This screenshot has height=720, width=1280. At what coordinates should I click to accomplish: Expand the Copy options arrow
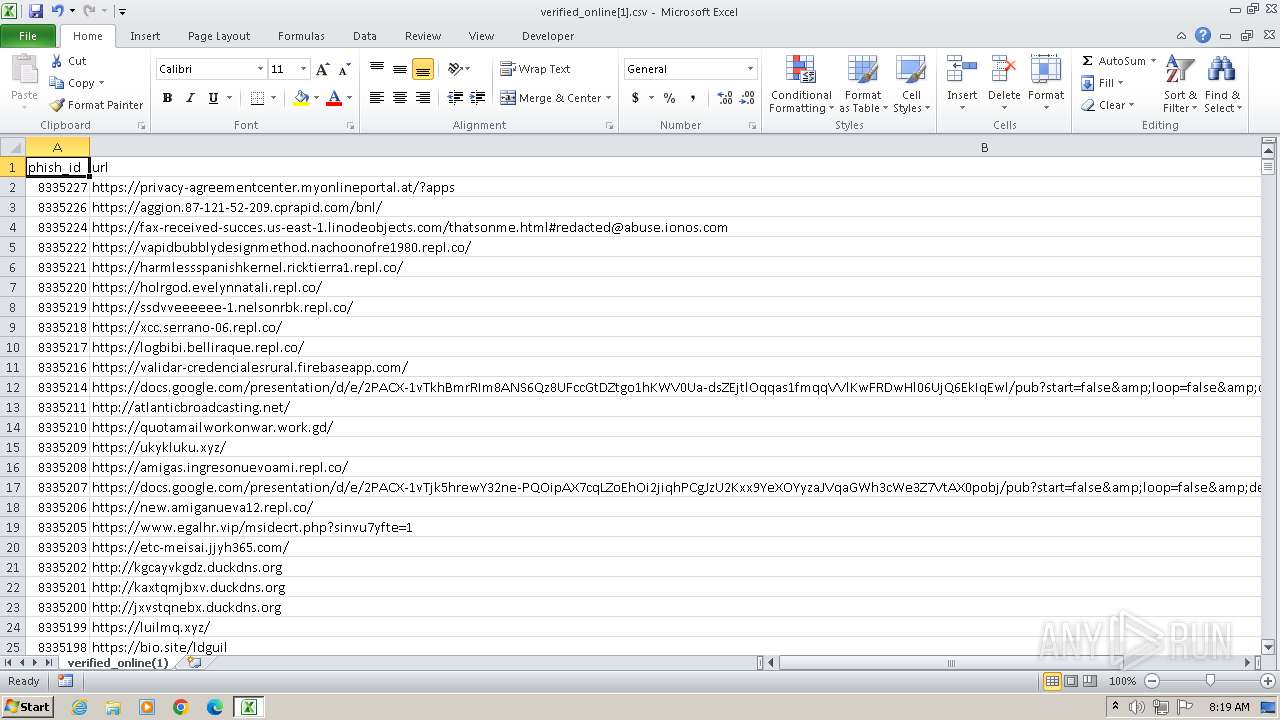pyautogui.click(x=101, y=83)
